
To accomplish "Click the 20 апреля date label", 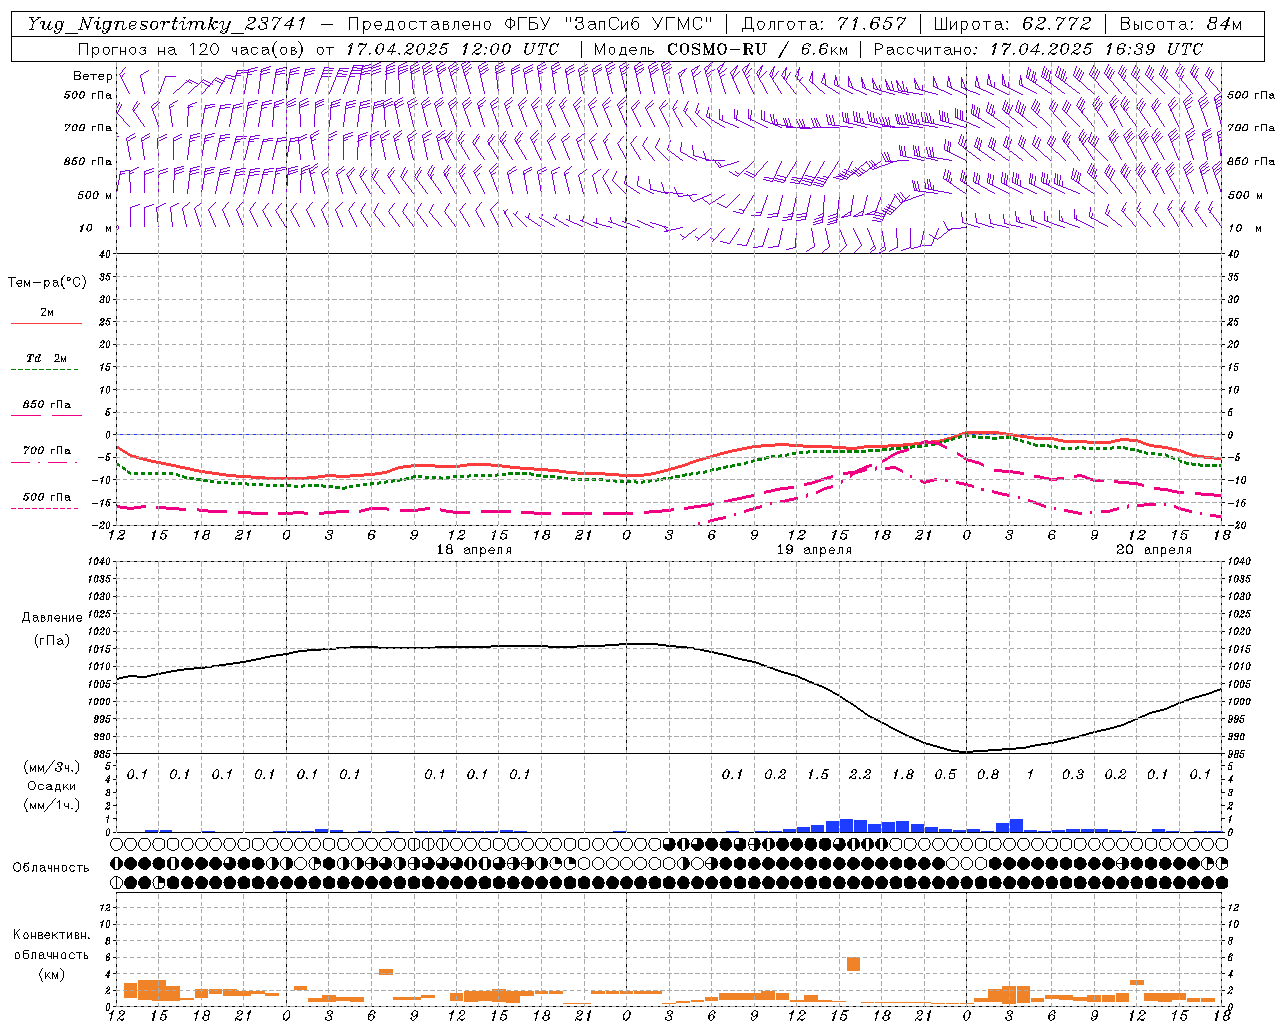I will (x=1154, y=550).
